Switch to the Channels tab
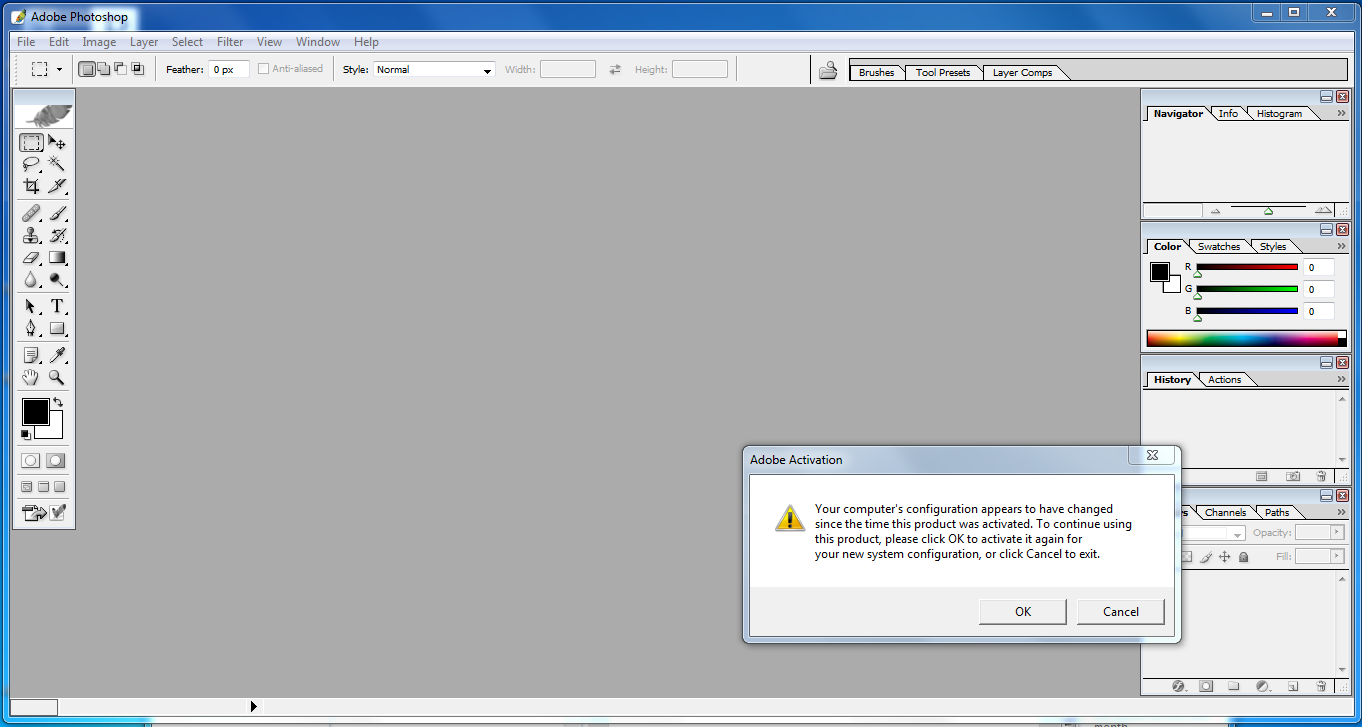 coord(1225,513)
